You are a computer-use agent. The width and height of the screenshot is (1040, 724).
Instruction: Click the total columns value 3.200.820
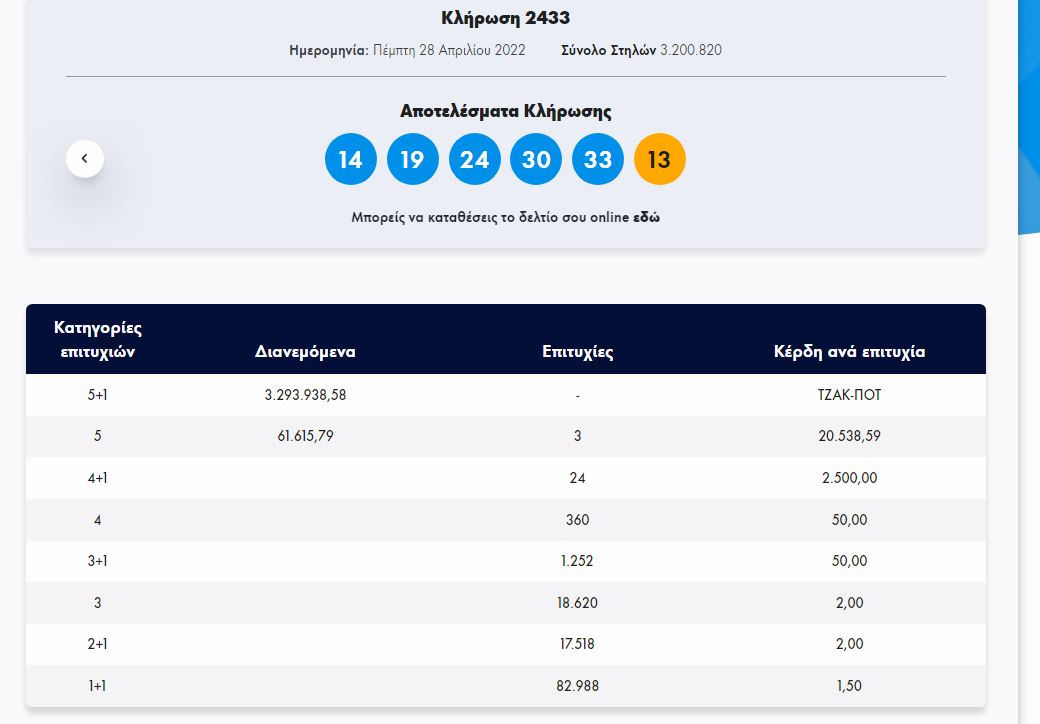coord(690,50)
